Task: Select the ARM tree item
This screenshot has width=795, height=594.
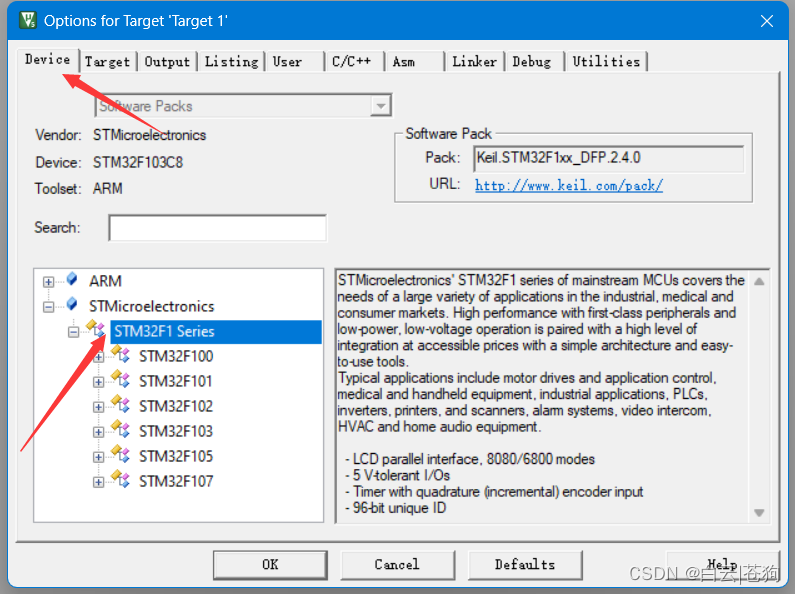Action: pyautogui.click(x=105, y=281)
